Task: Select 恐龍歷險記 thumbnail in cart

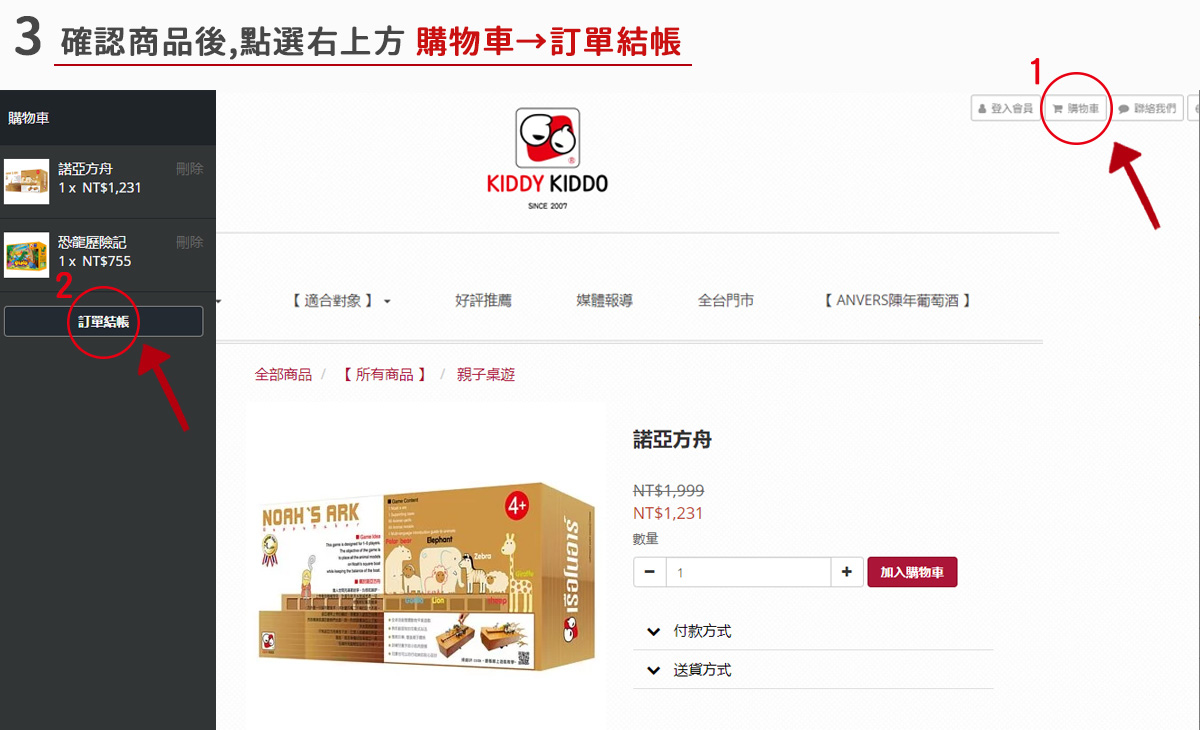Action: point(27,255)
